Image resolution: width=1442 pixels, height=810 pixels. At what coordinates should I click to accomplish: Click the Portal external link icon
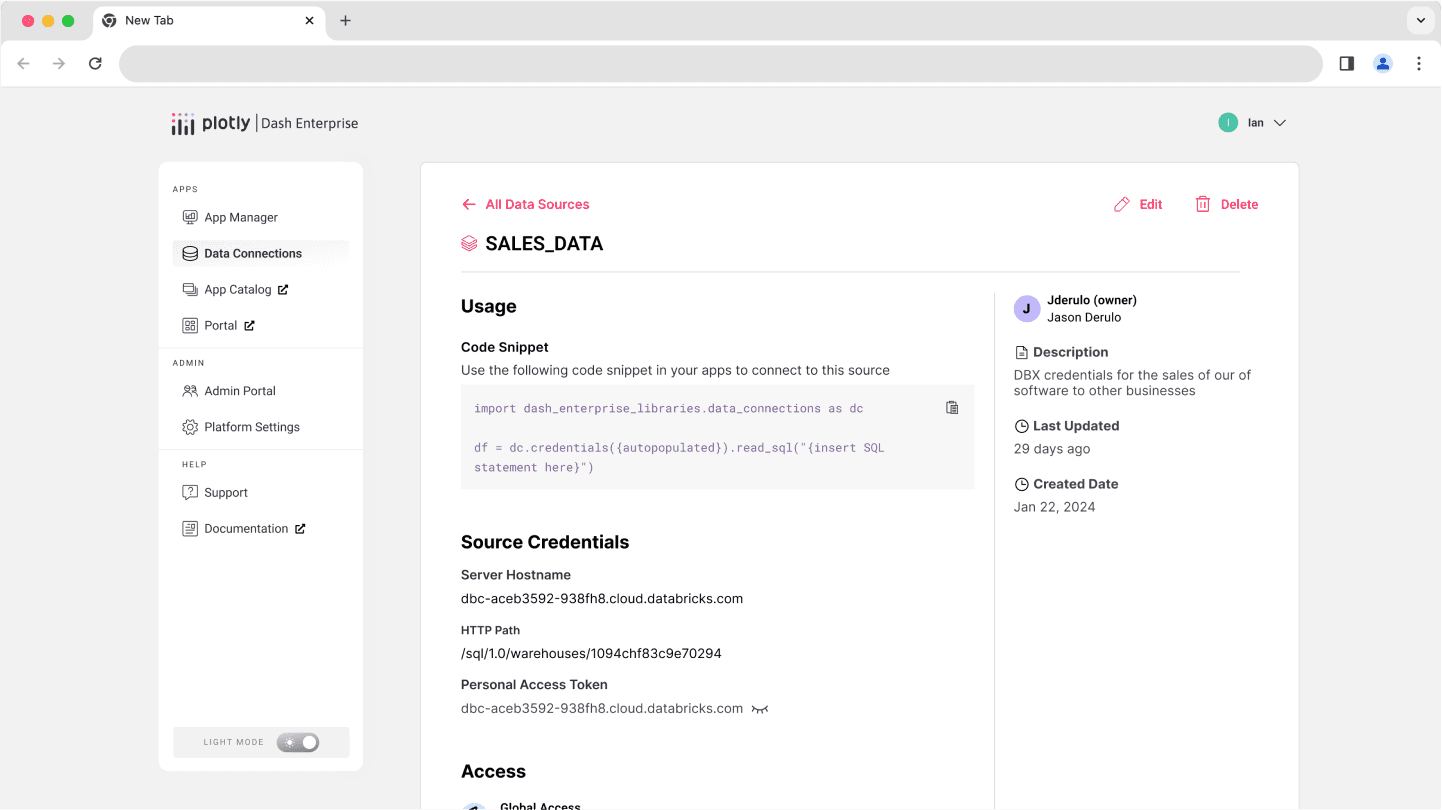coord(249,325)
